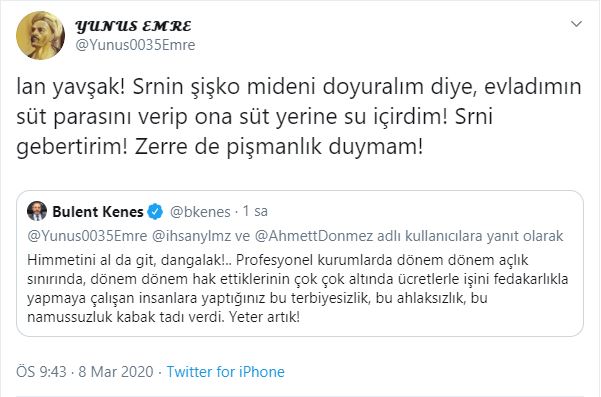This screenshot has height=397, width=601.
Task: Open the Bulent Kenes name in quoted tweet
Action: [98, 212]
